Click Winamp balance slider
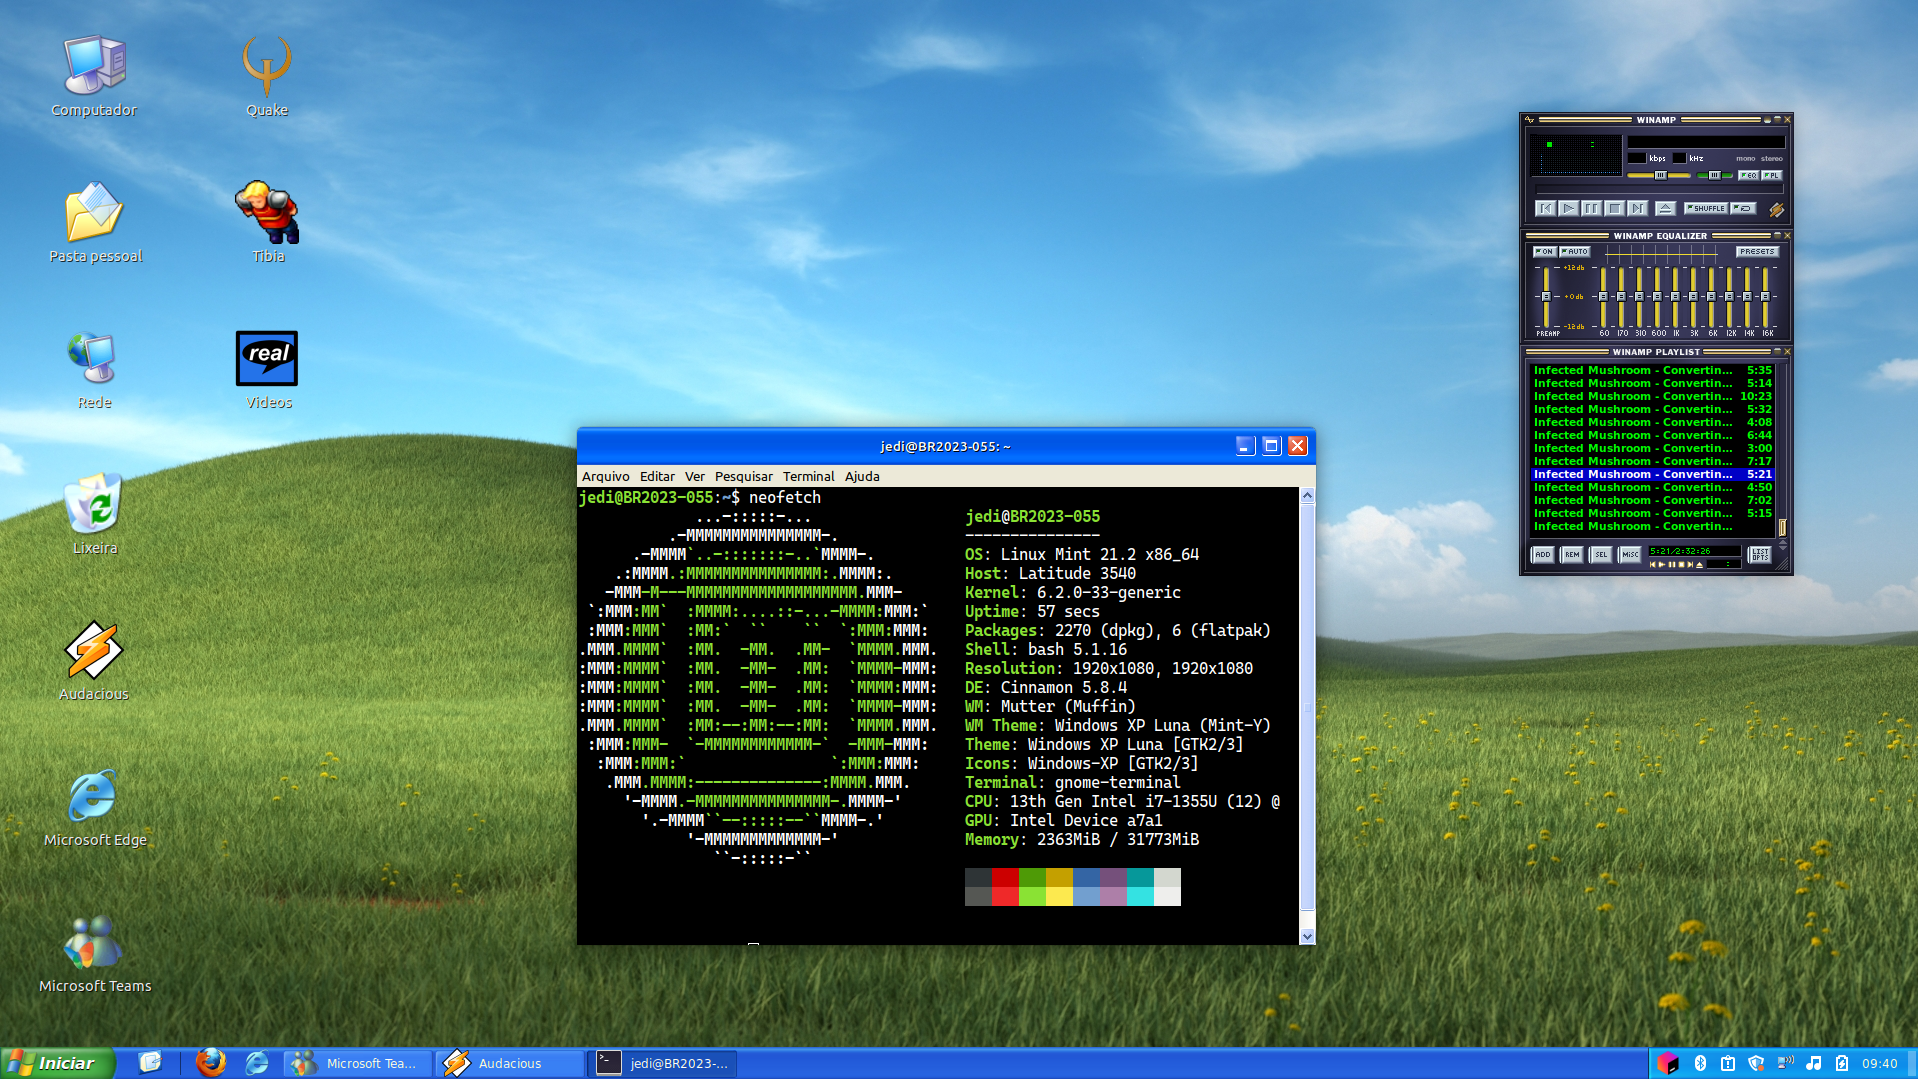The image size is (1918, 1079). coord(1714,175)
